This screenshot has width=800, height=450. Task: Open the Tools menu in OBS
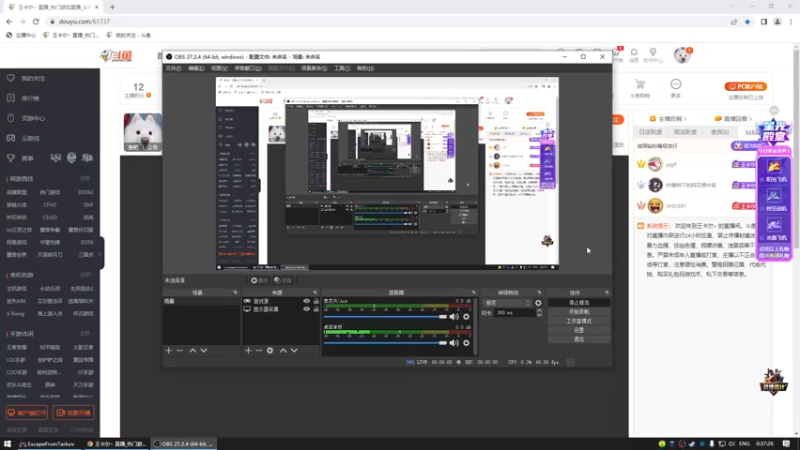click(342, 68)
